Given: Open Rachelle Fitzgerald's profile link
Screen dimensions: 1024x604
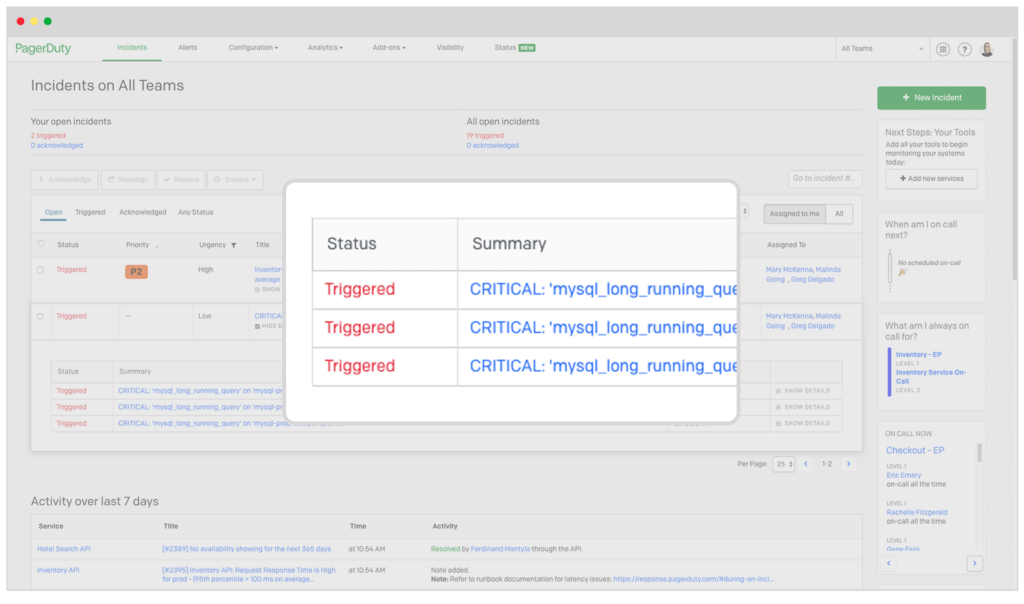Looking at the screenshot, I should tap(916, 513).
